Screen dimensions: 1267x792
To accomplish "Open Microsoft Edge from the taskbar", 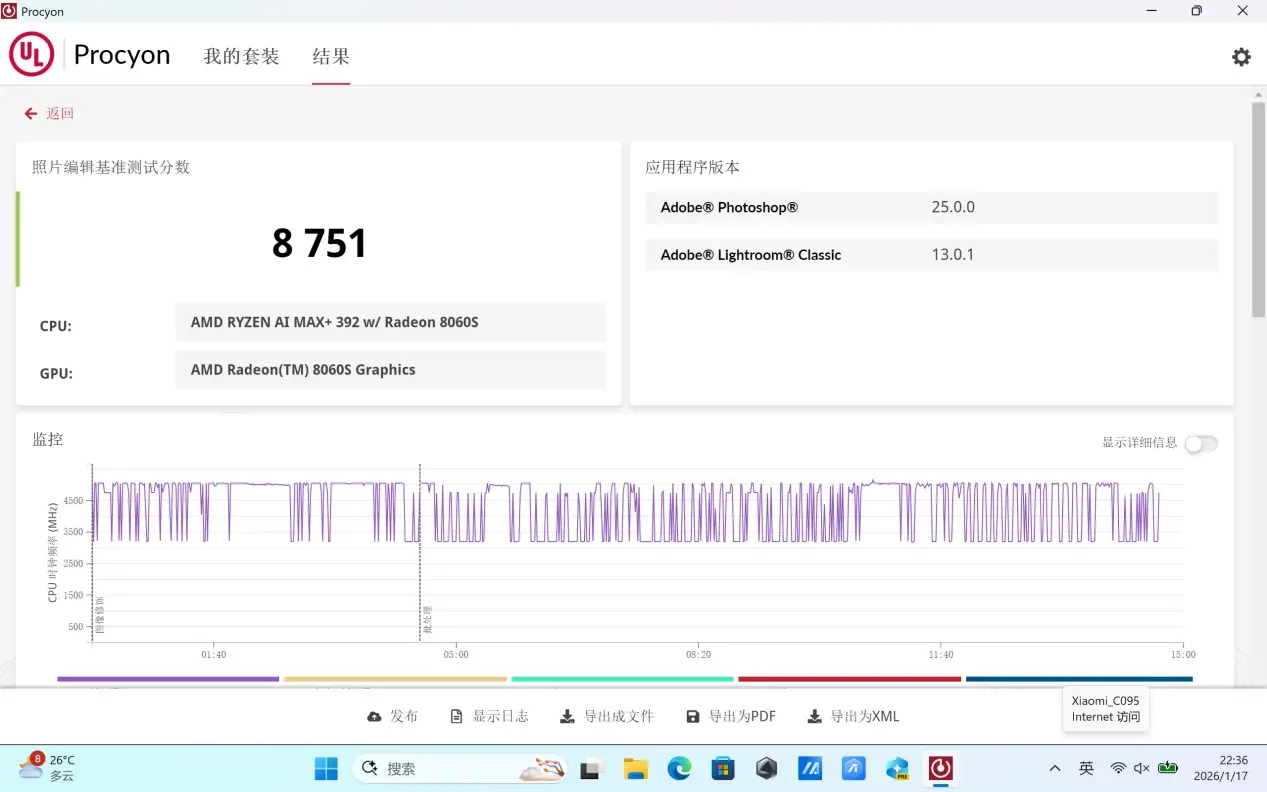I will tap(679, 769).
